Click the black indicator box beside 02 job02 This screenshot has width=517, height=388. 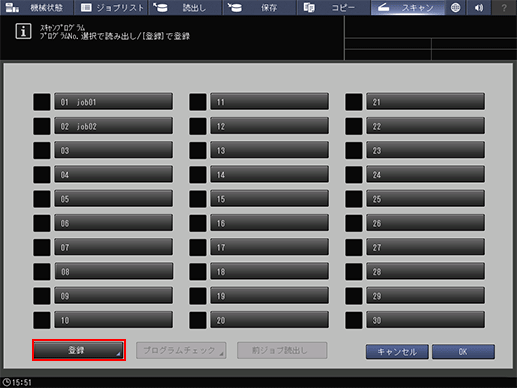click(42, 126)
